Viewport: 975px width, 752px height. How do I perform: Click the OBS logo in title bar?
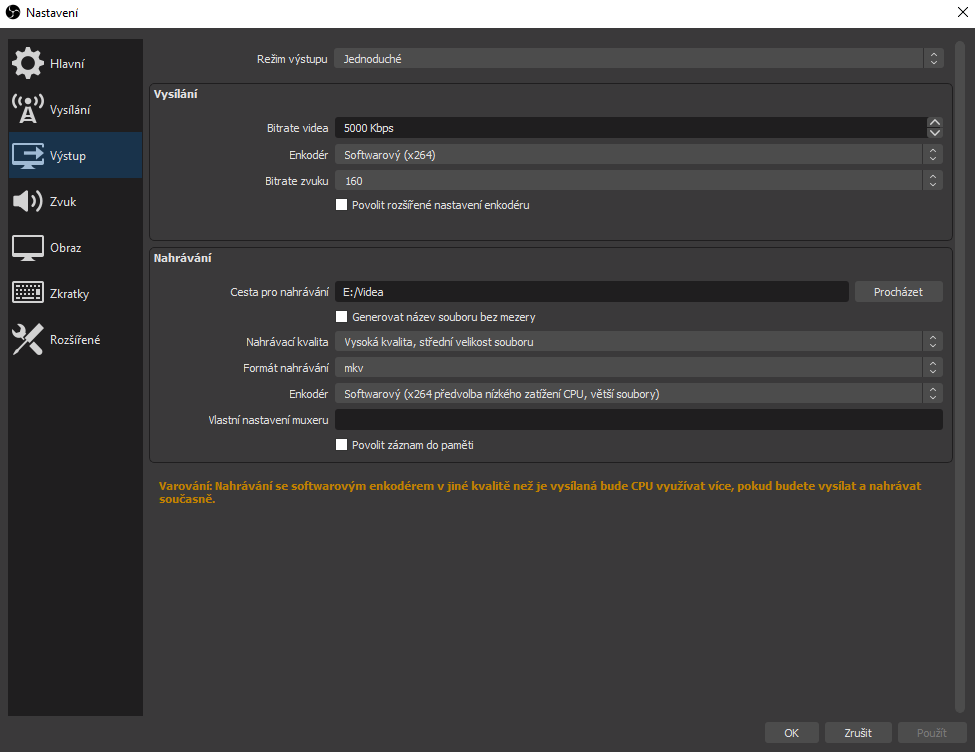point(13,13)
